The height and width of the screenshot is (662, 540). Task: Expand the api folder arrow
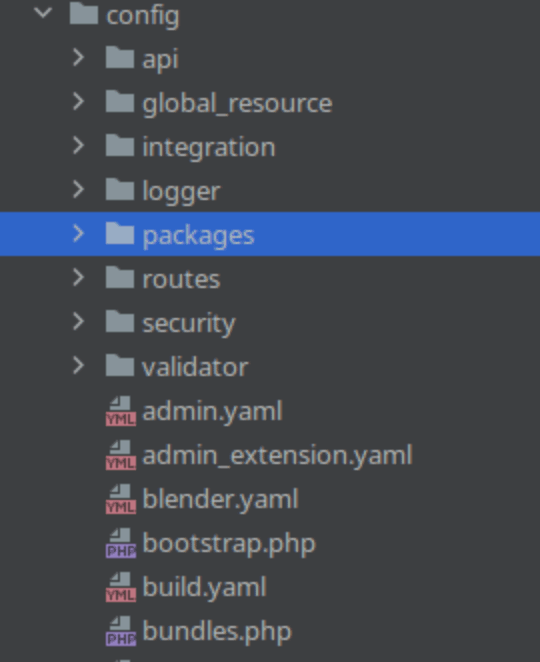(x=79, y=57)
